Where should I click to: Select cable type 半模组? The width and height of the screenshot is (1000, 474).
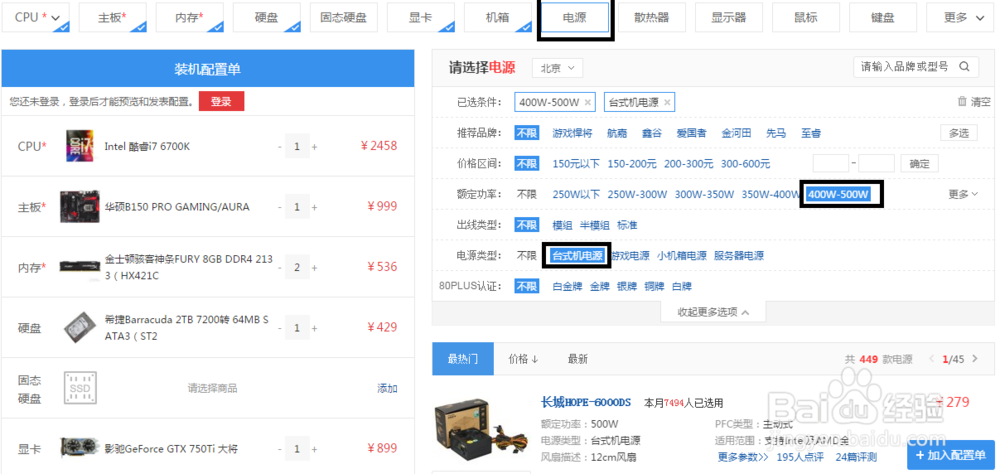pos(594,225)
